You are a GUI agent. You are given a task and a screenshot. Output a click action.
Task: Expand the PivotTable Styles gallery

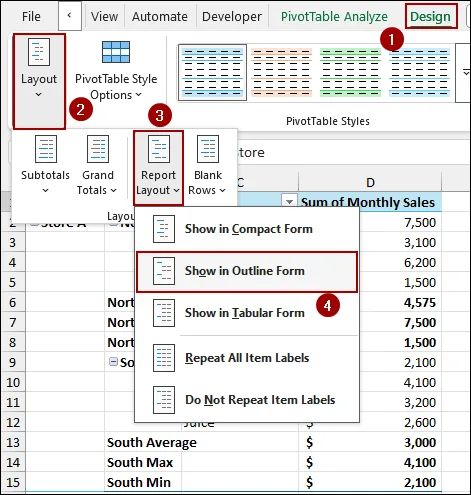point(464,72)
